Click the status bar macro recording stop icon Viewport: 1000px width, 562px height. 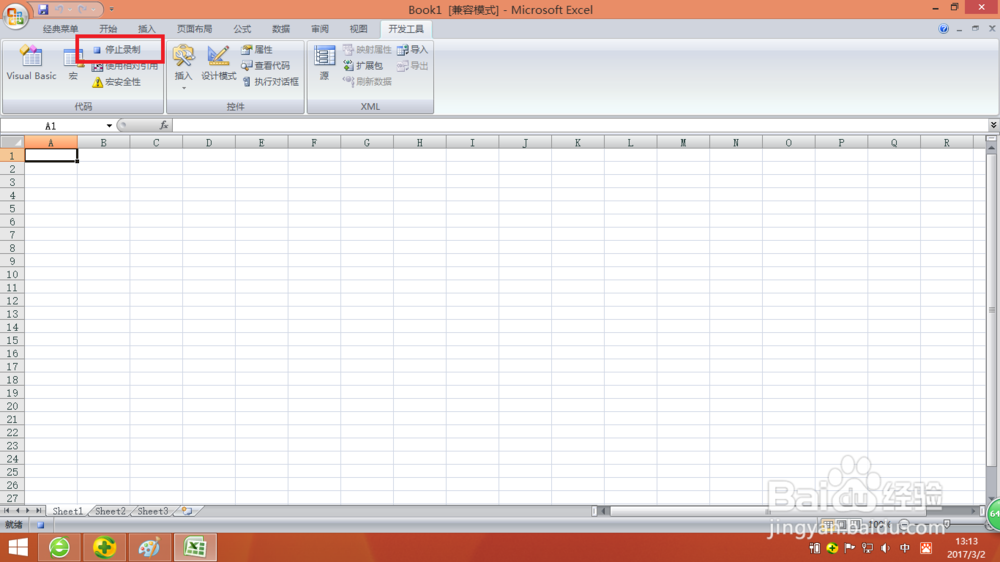pyautogui.click(x=40, y=525)
